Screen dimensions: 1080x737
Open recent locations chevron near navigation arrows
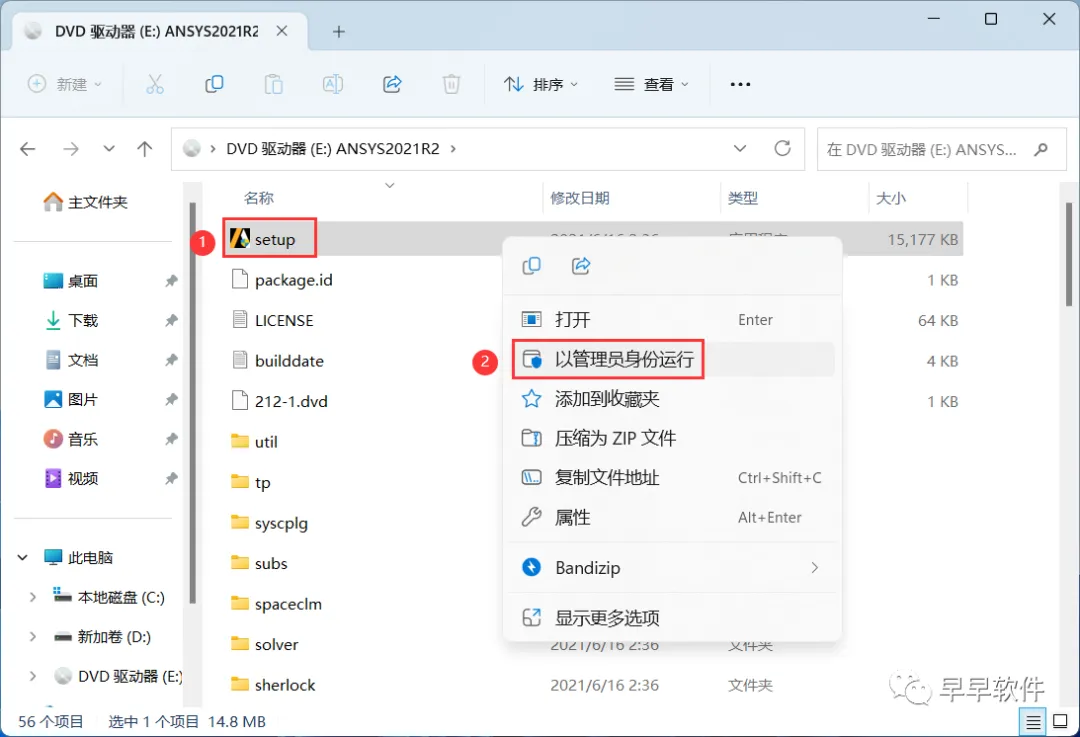point(109,149)
